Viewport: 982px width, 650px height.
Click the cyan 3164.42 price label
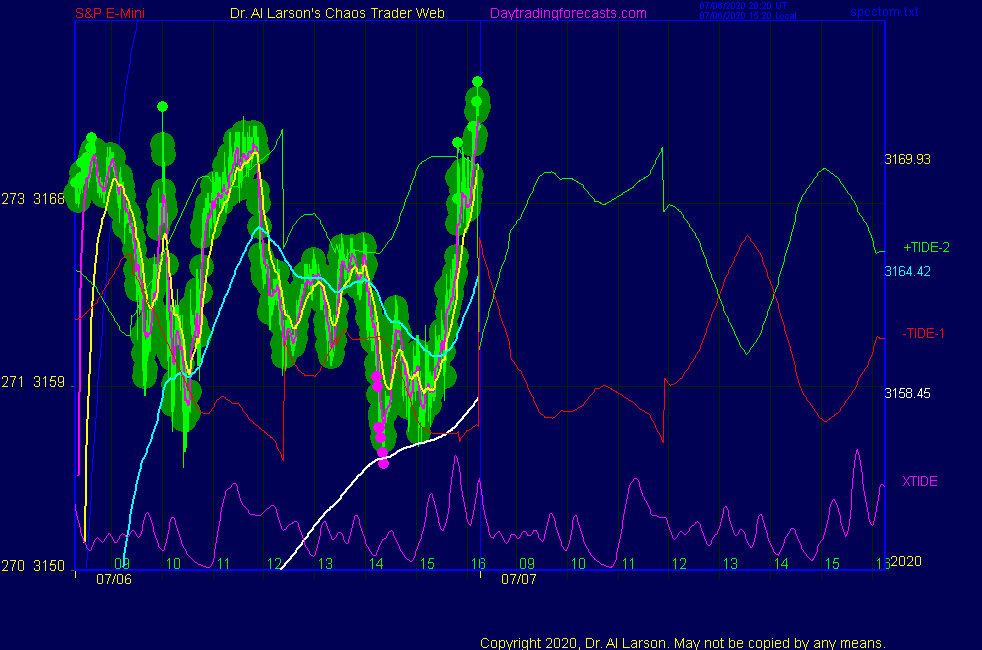(907, 271)
